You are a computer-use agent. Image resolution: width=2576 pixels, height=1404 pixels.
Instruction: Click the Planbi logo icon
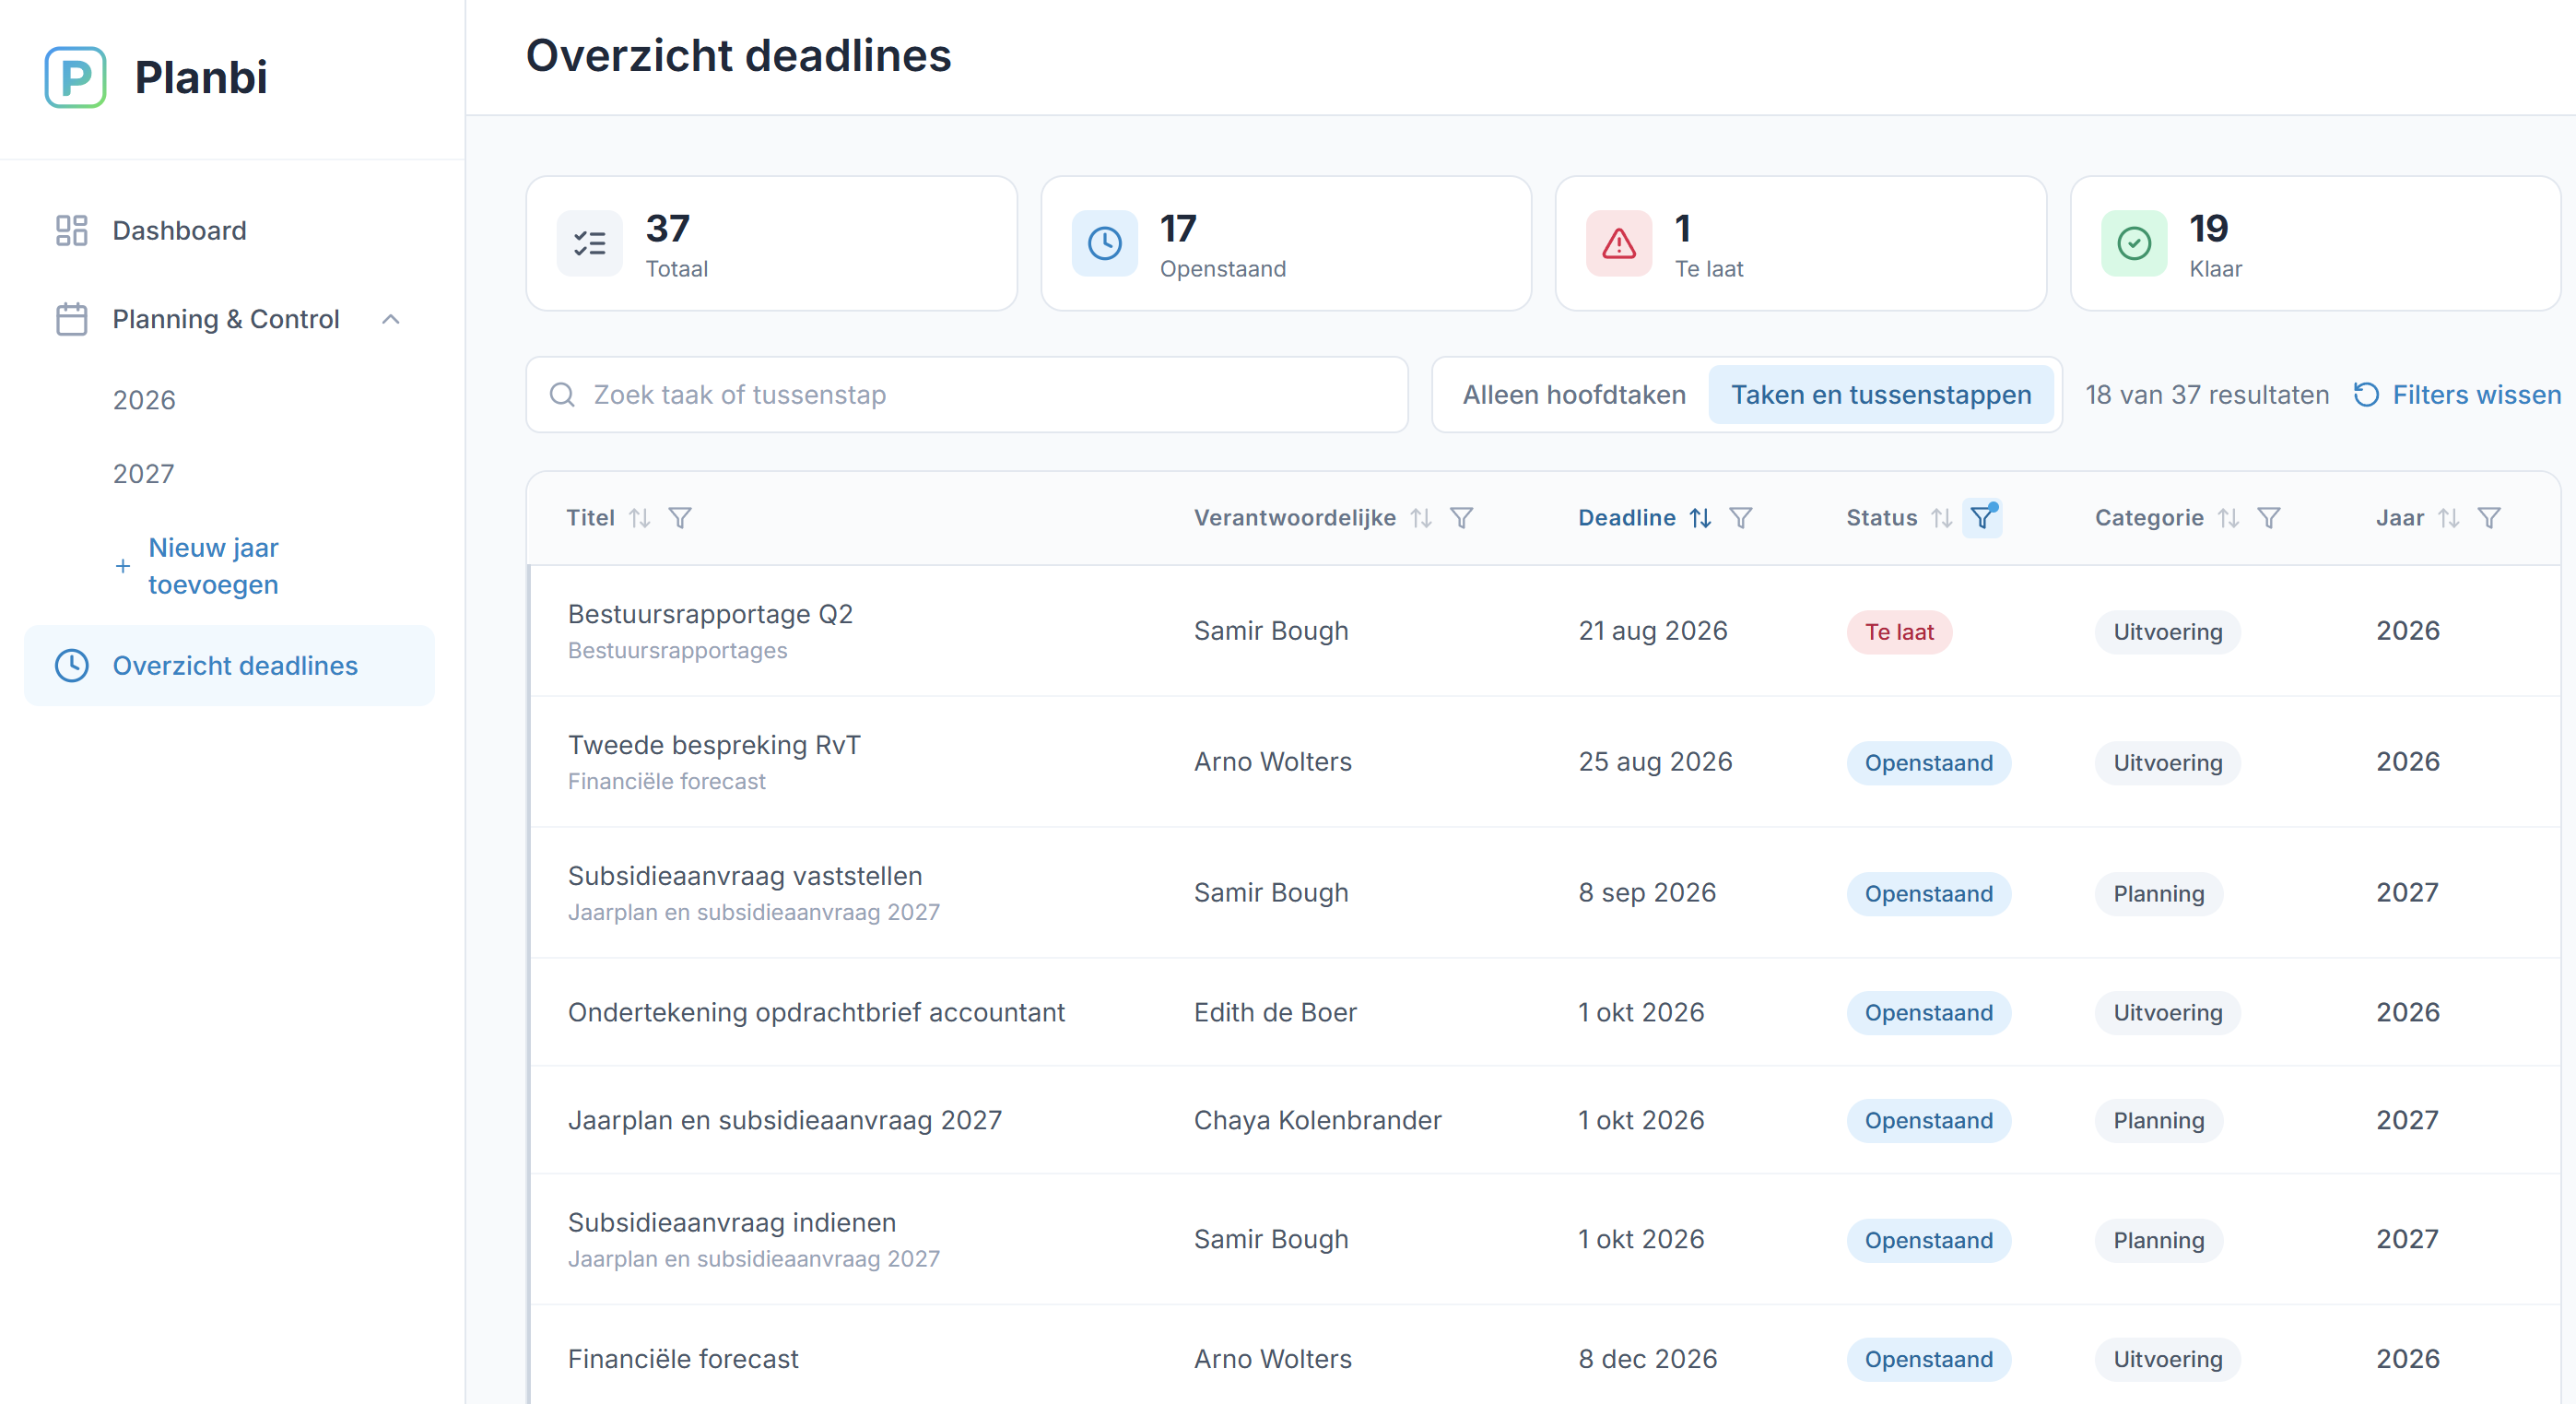[75, 77]
